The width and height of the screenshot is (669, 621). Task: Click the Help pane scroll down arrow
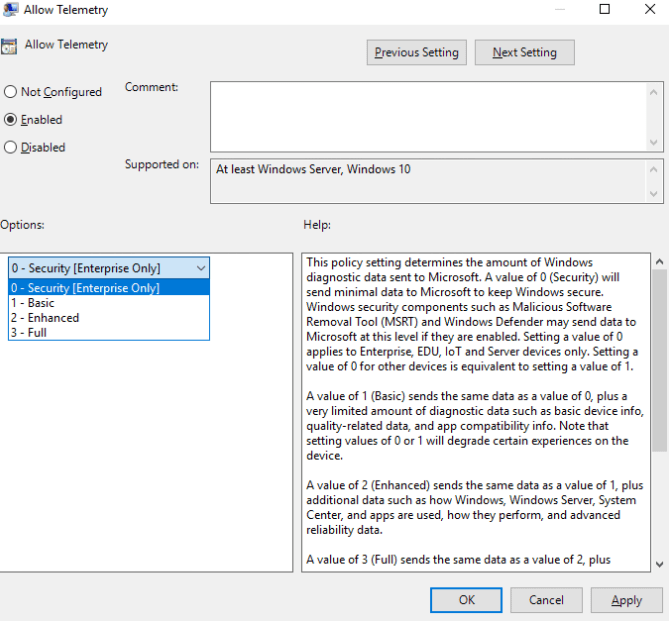coord(660,563)
